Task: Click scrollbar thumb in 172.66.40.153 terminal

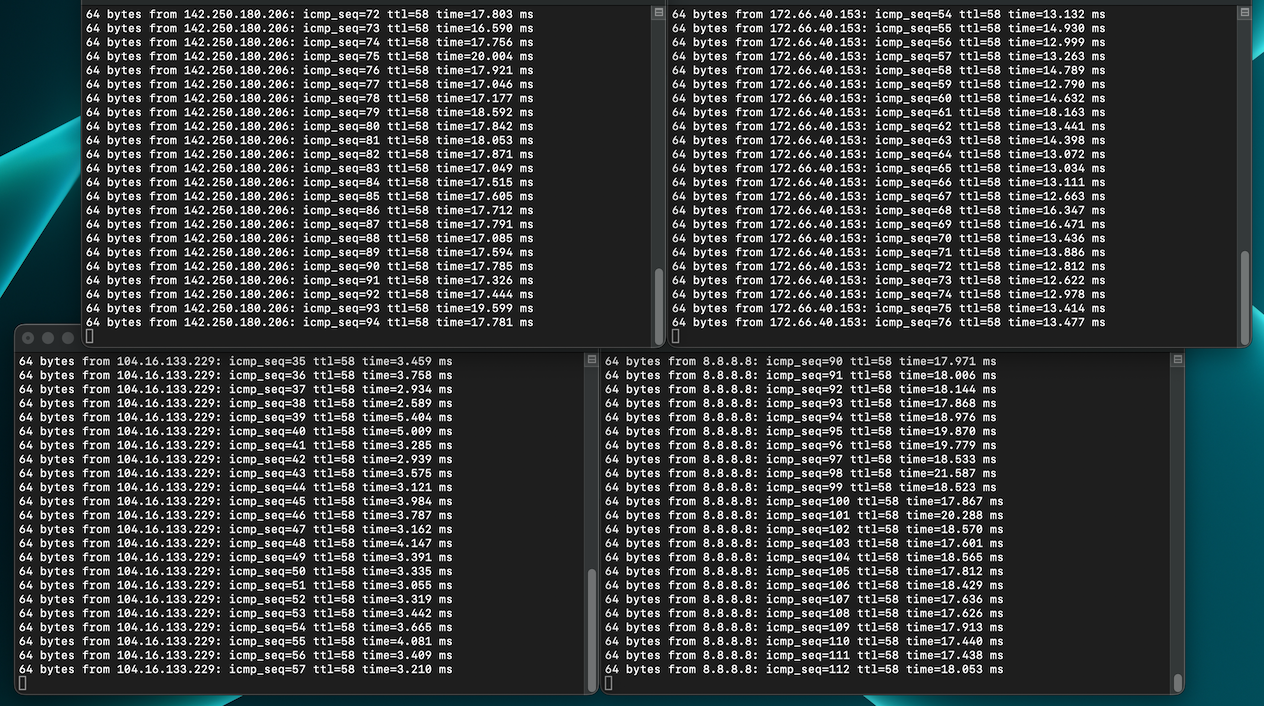Action: point(1244,297)
